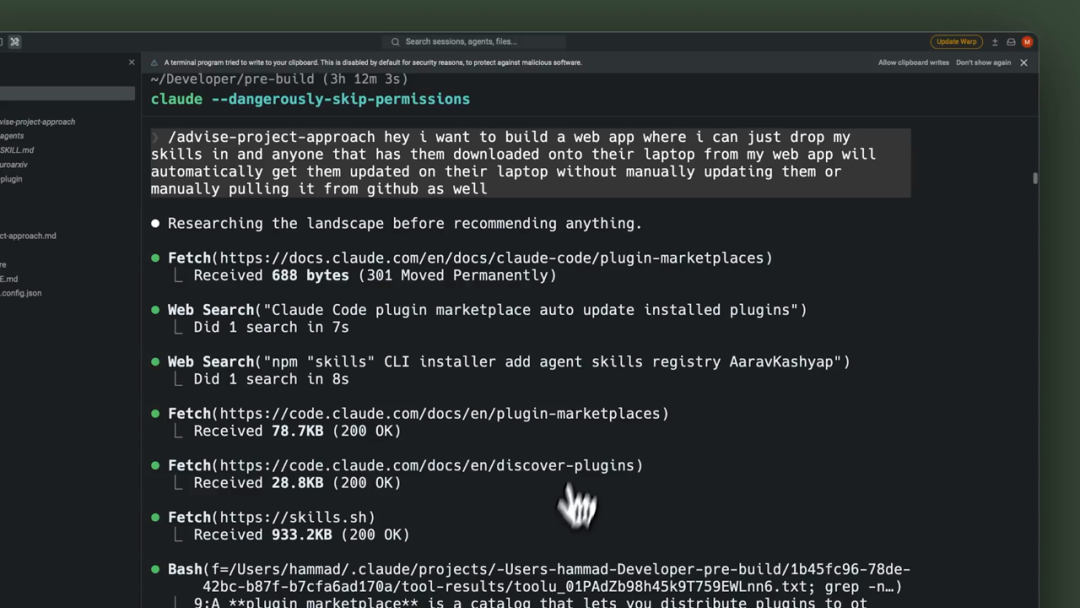Open '.config.json' in the sidebar
This screenshot has height=608, width=1080.
21,293
